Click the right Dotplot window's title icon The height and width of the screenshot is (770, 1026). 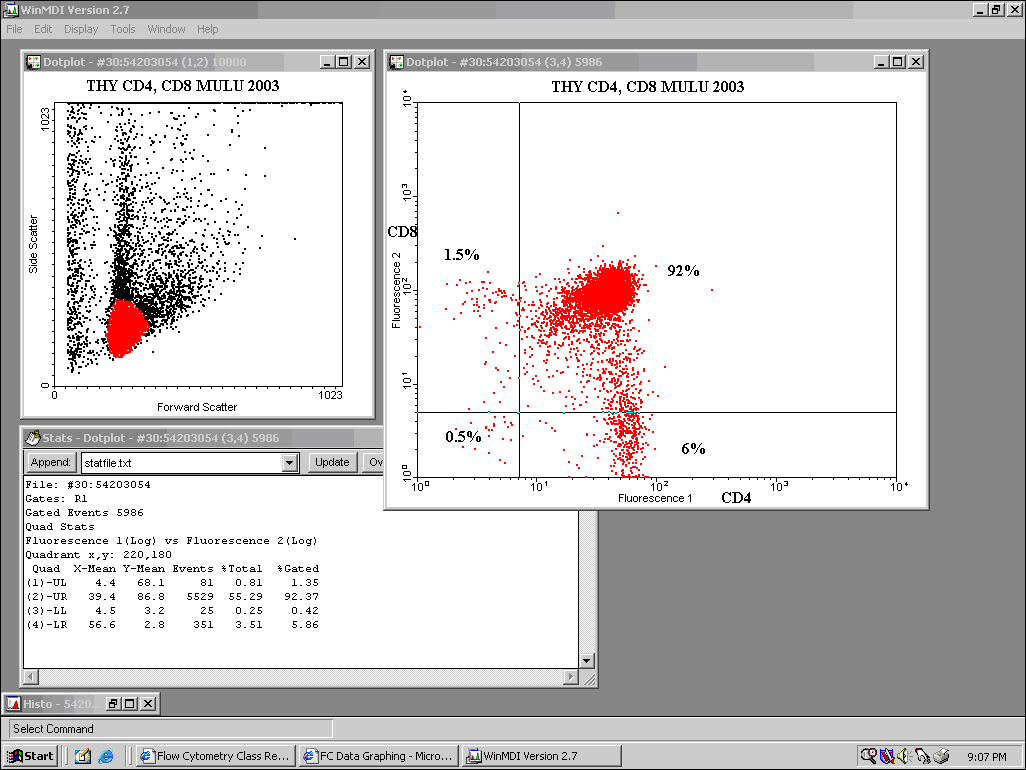pos(396,62)
